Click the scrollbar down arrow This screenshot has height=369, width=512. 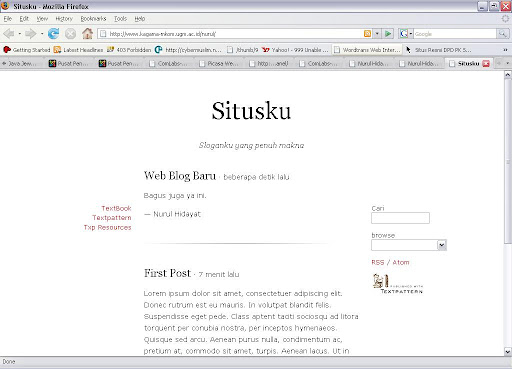[x=508, y=351]
